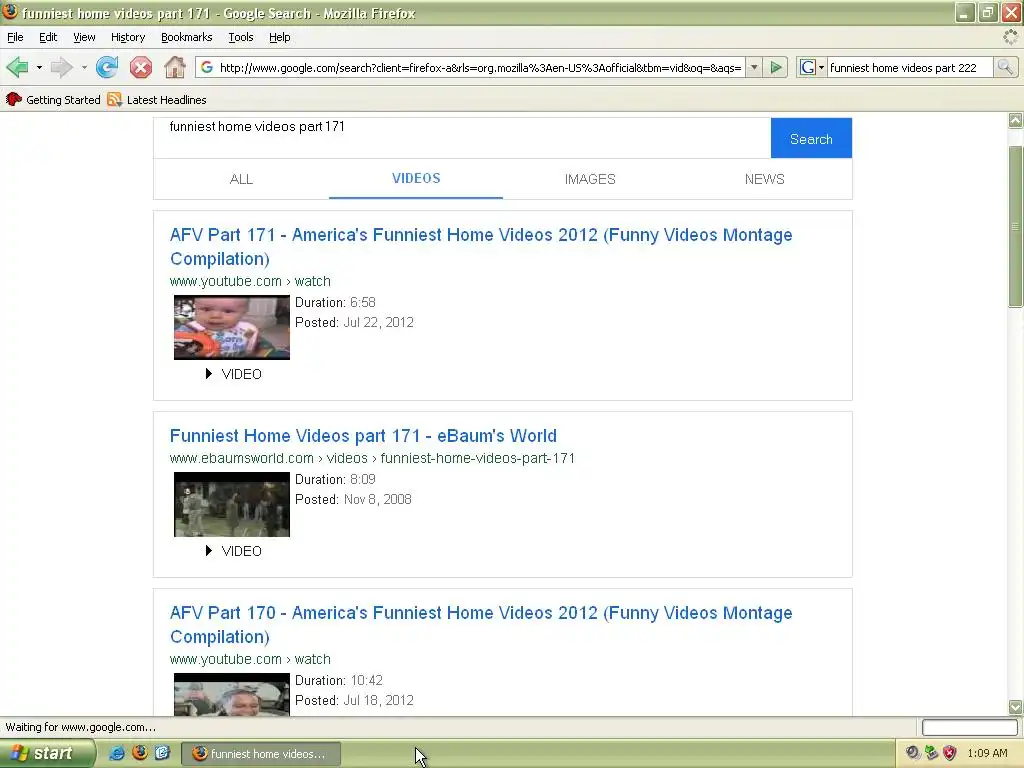Click the blue Search button
The height and width of the screenshot is (768, 1024).
point(811,138)
